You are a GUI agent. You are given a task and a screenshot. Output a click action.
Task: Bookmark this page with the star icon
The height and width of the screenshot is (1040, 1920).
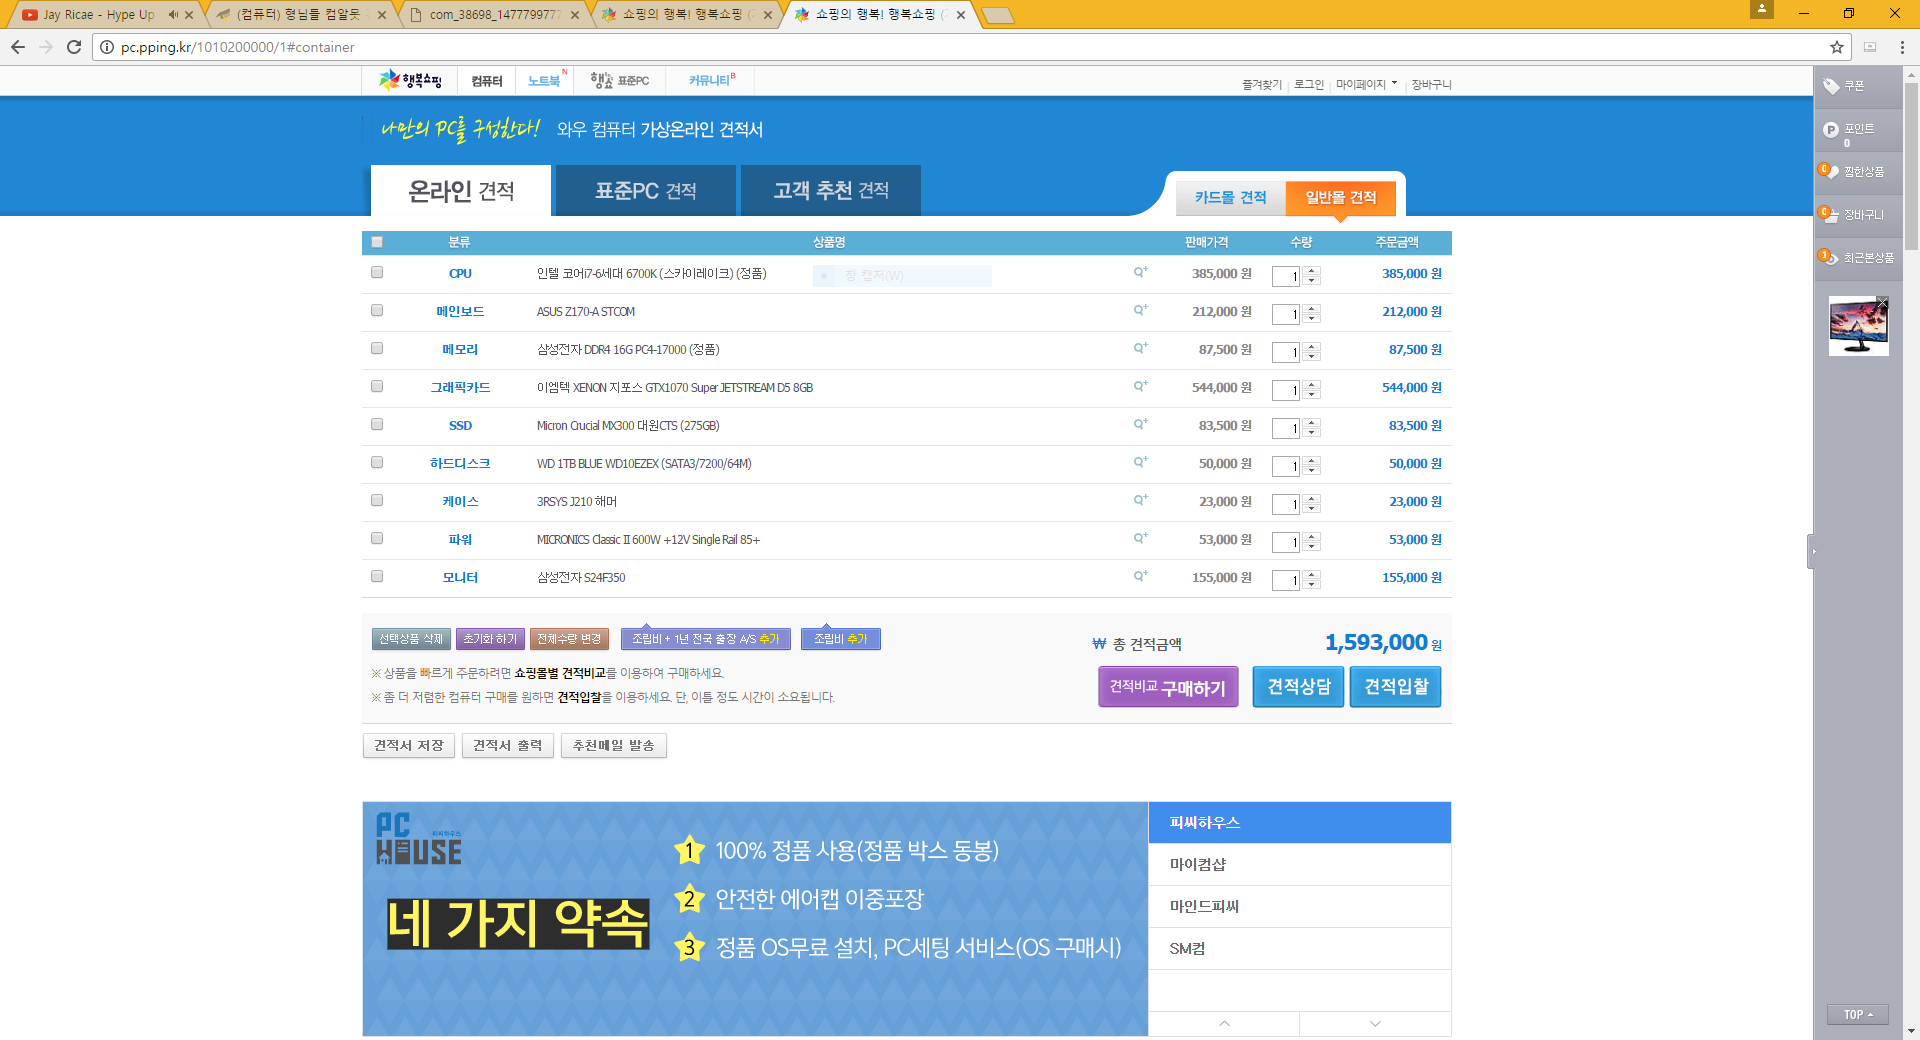(x=1837, y=47)
